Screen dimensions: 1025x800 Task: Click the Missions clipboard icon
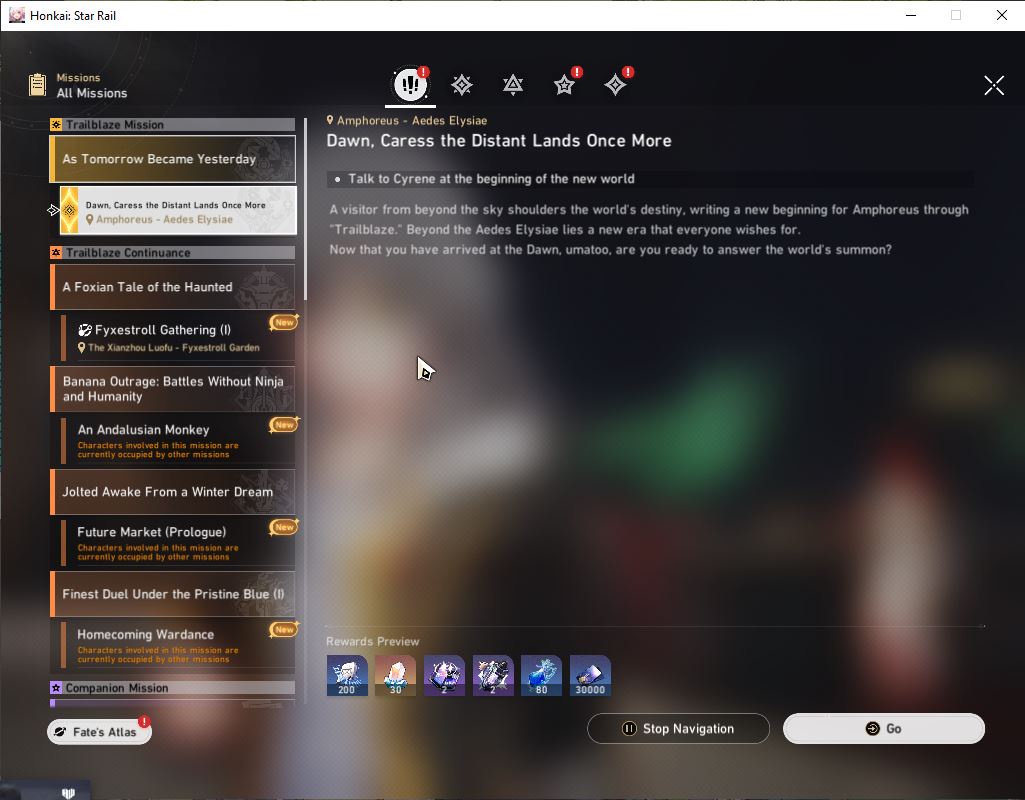click(x=38, y=84)
